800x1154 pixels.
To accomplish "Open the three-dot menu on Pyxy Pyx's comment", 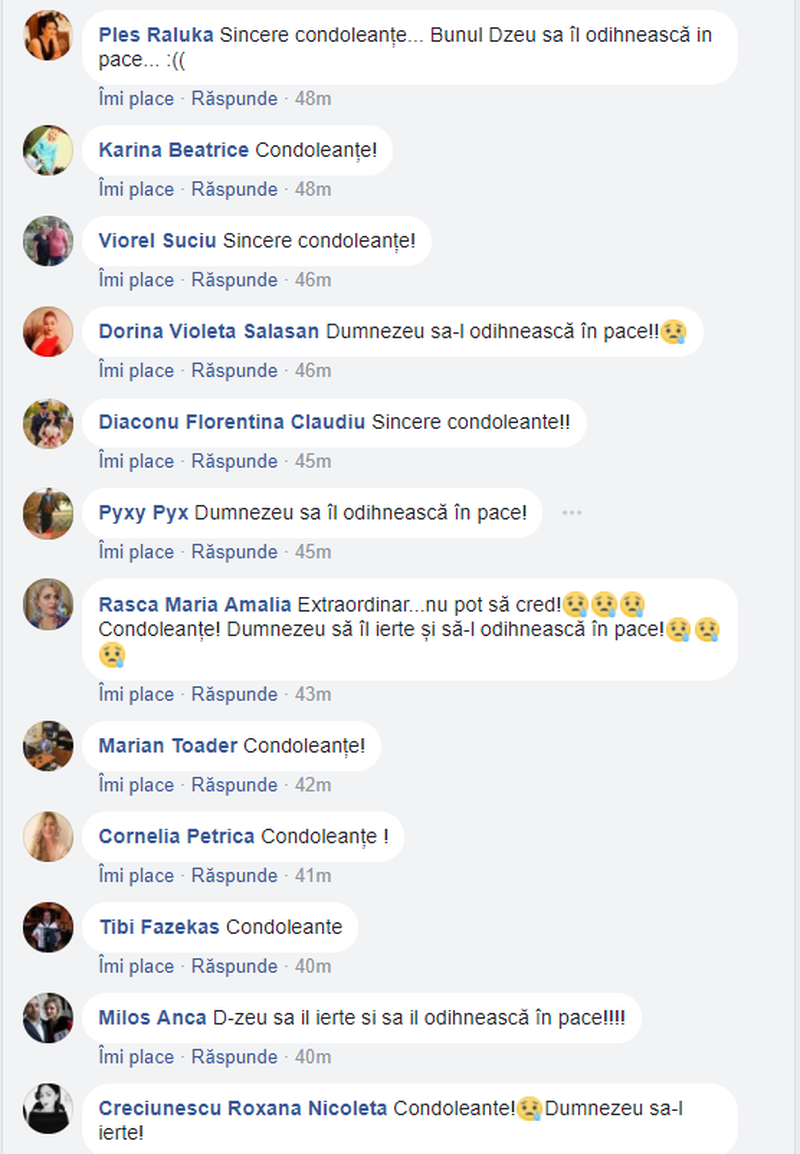I will coord(572,512).
